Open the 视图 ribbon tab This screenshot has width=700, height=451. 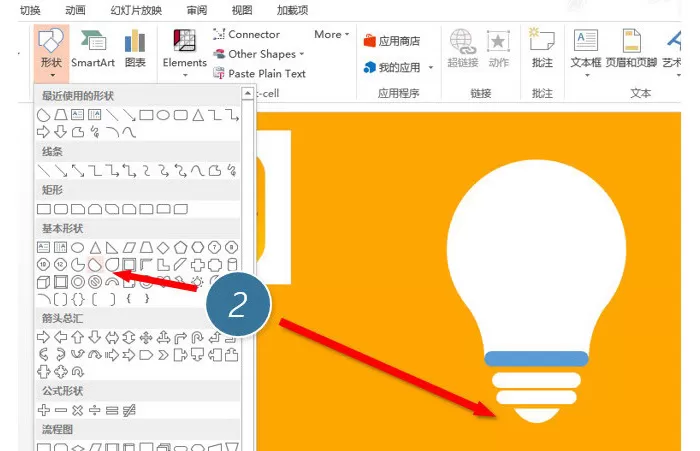(242, 10)
